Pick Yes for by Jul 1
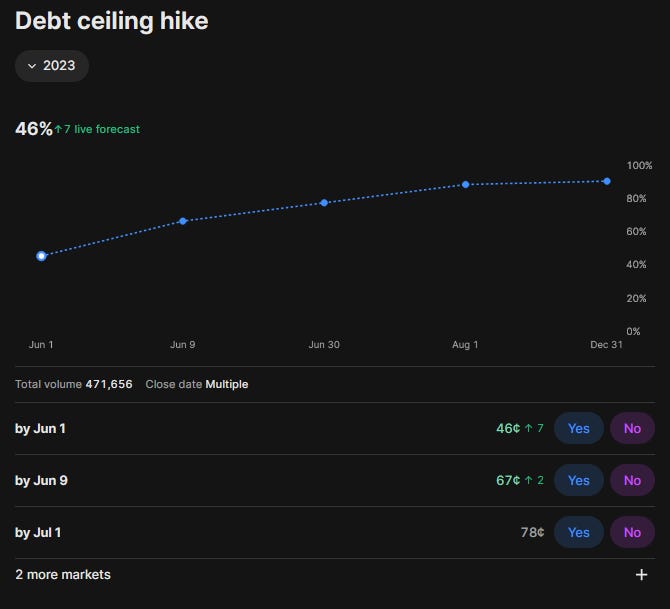The width and height of the screenshot is (670, 609). tap(579, 533)
